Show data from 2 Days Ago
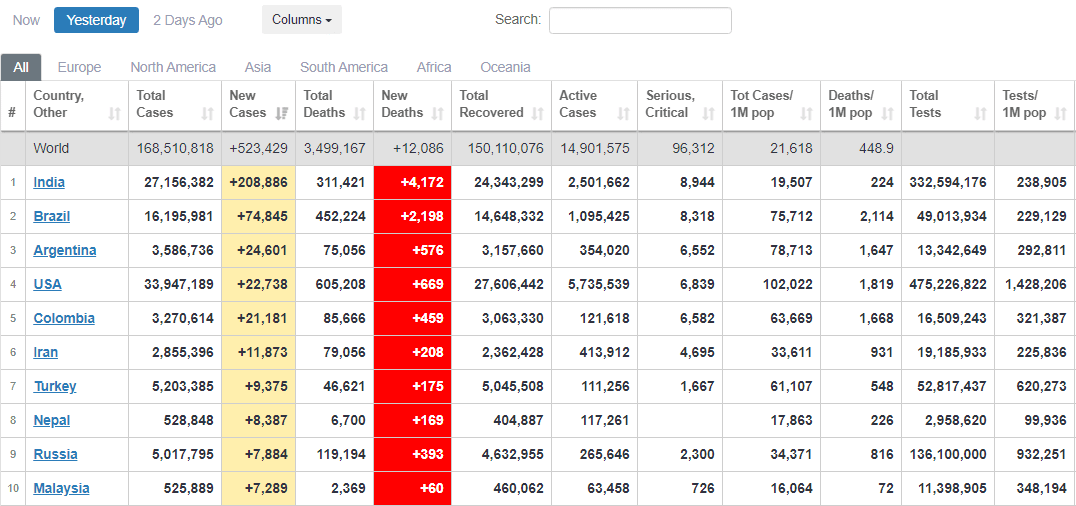1076x506 pixels. [x=188, y=20]
